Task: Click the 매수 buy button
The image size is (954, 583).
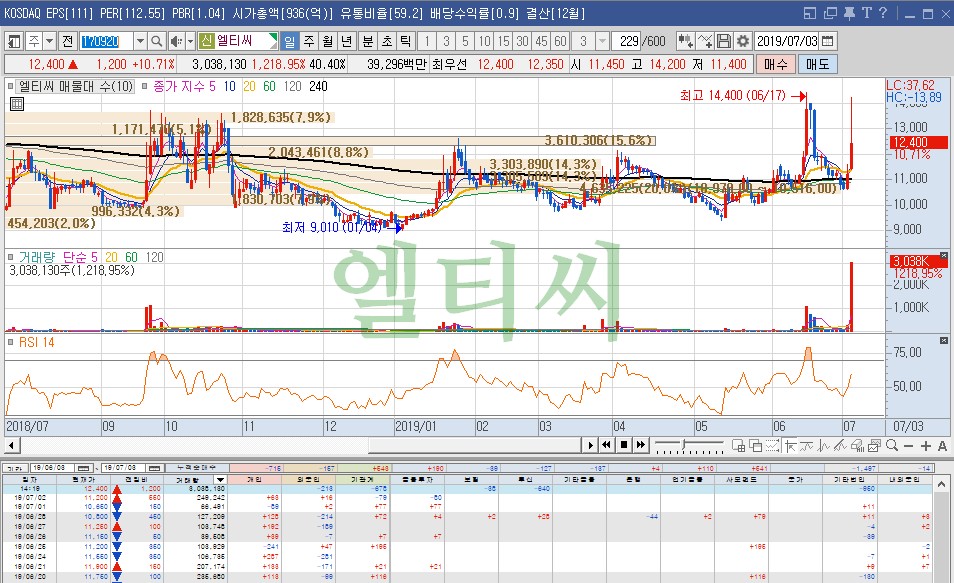Action: tap(776, 64)
